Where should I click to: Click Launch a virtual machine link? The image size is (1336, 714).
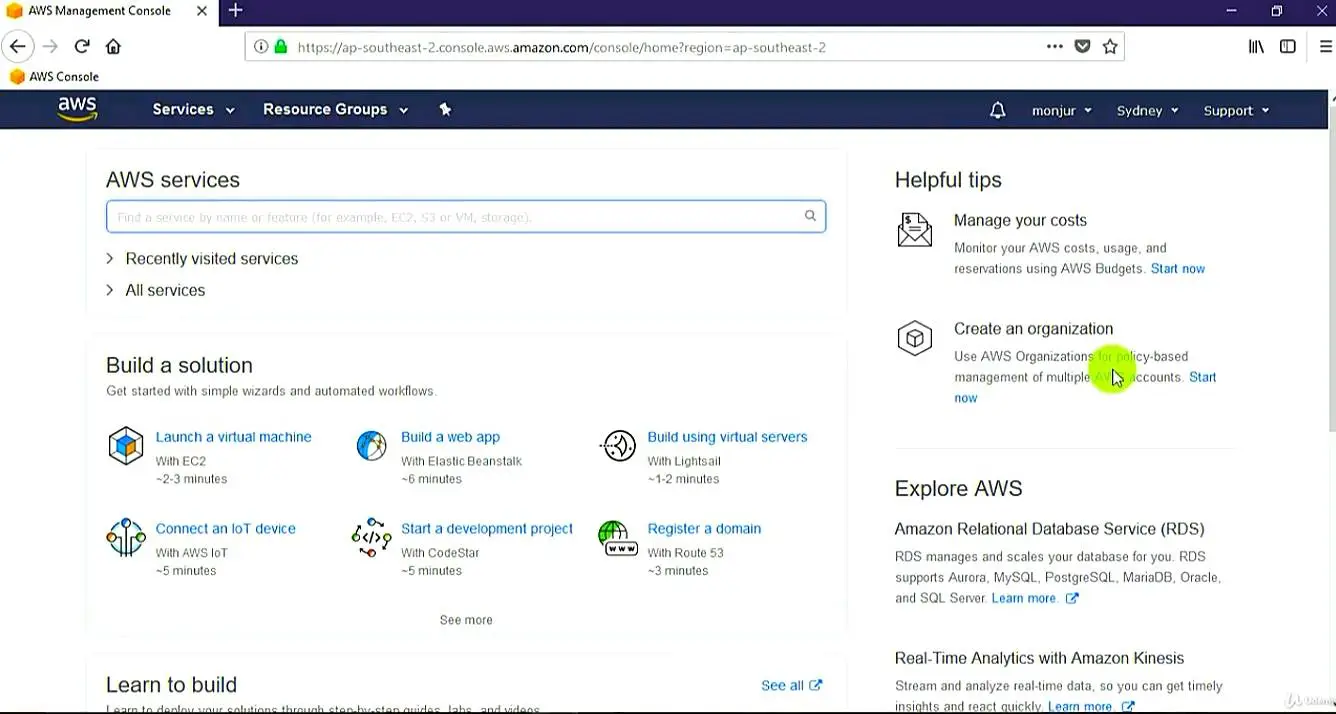pyautogui.click(x=233, y=437)
